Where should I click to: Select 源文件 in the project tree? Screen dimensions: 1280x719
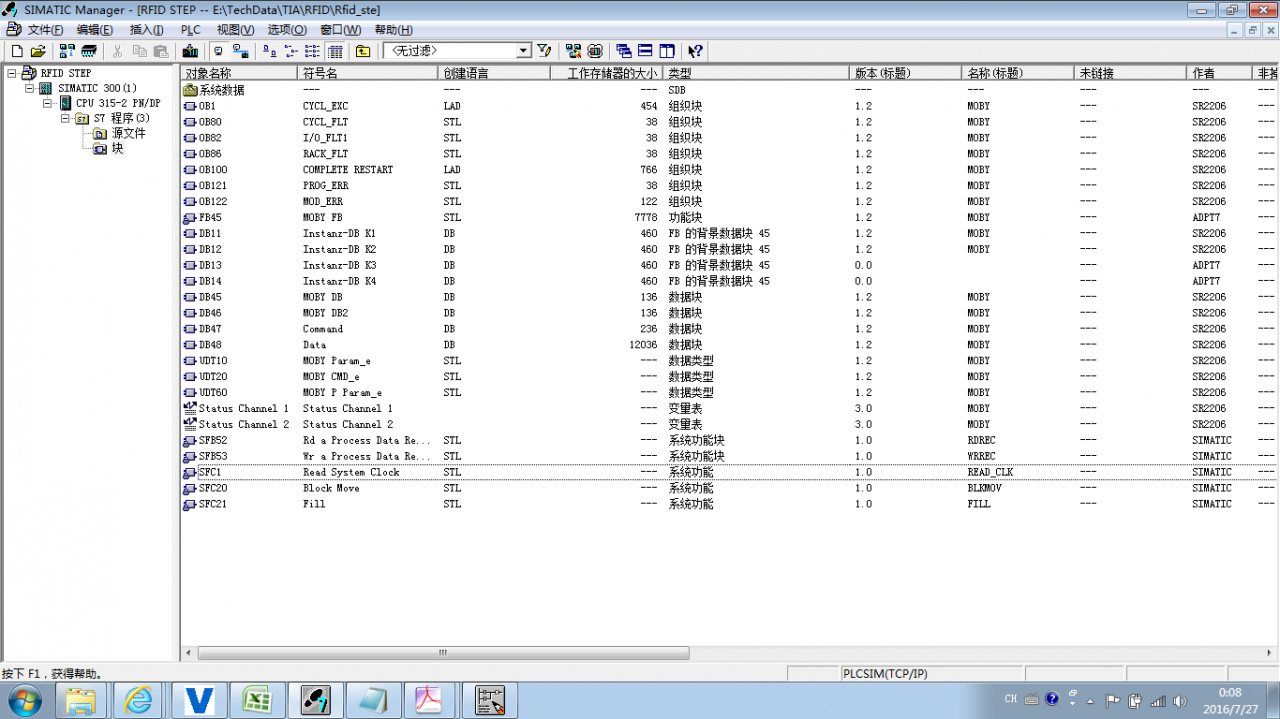point(128,133)
